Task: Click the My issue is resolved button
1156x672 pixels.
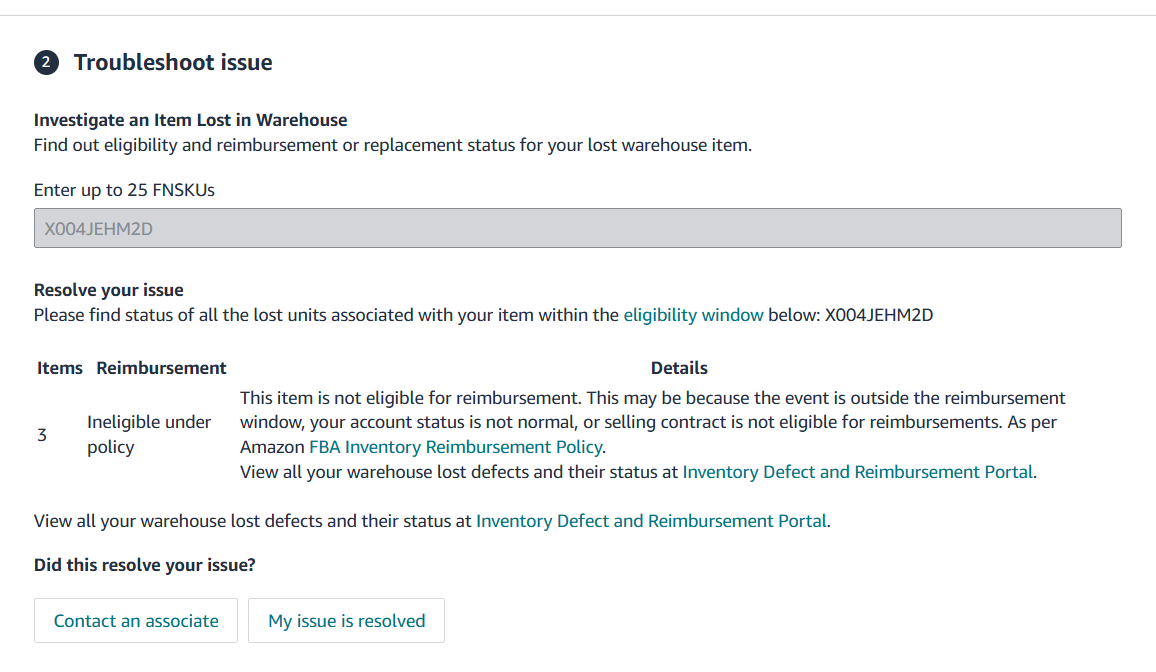Action: (347, 621)
